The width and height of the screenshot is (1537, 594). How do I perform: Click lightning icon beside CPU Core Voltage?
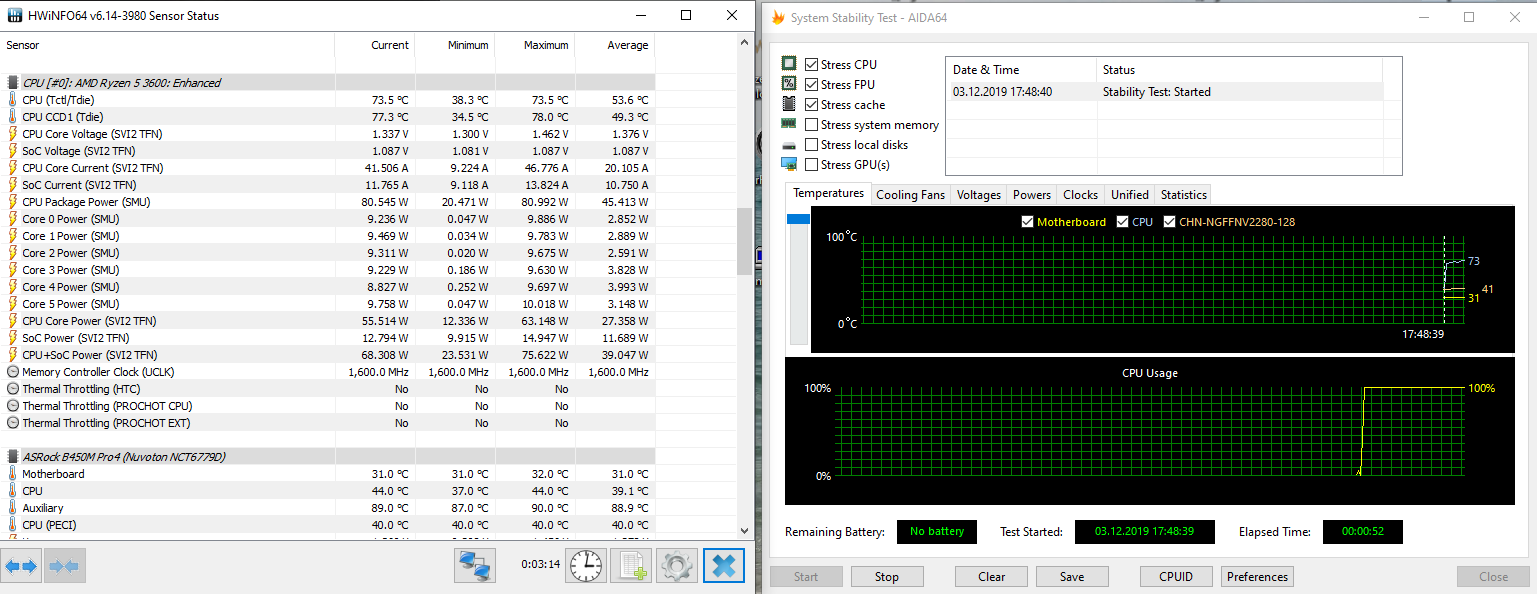click(12, 134)
